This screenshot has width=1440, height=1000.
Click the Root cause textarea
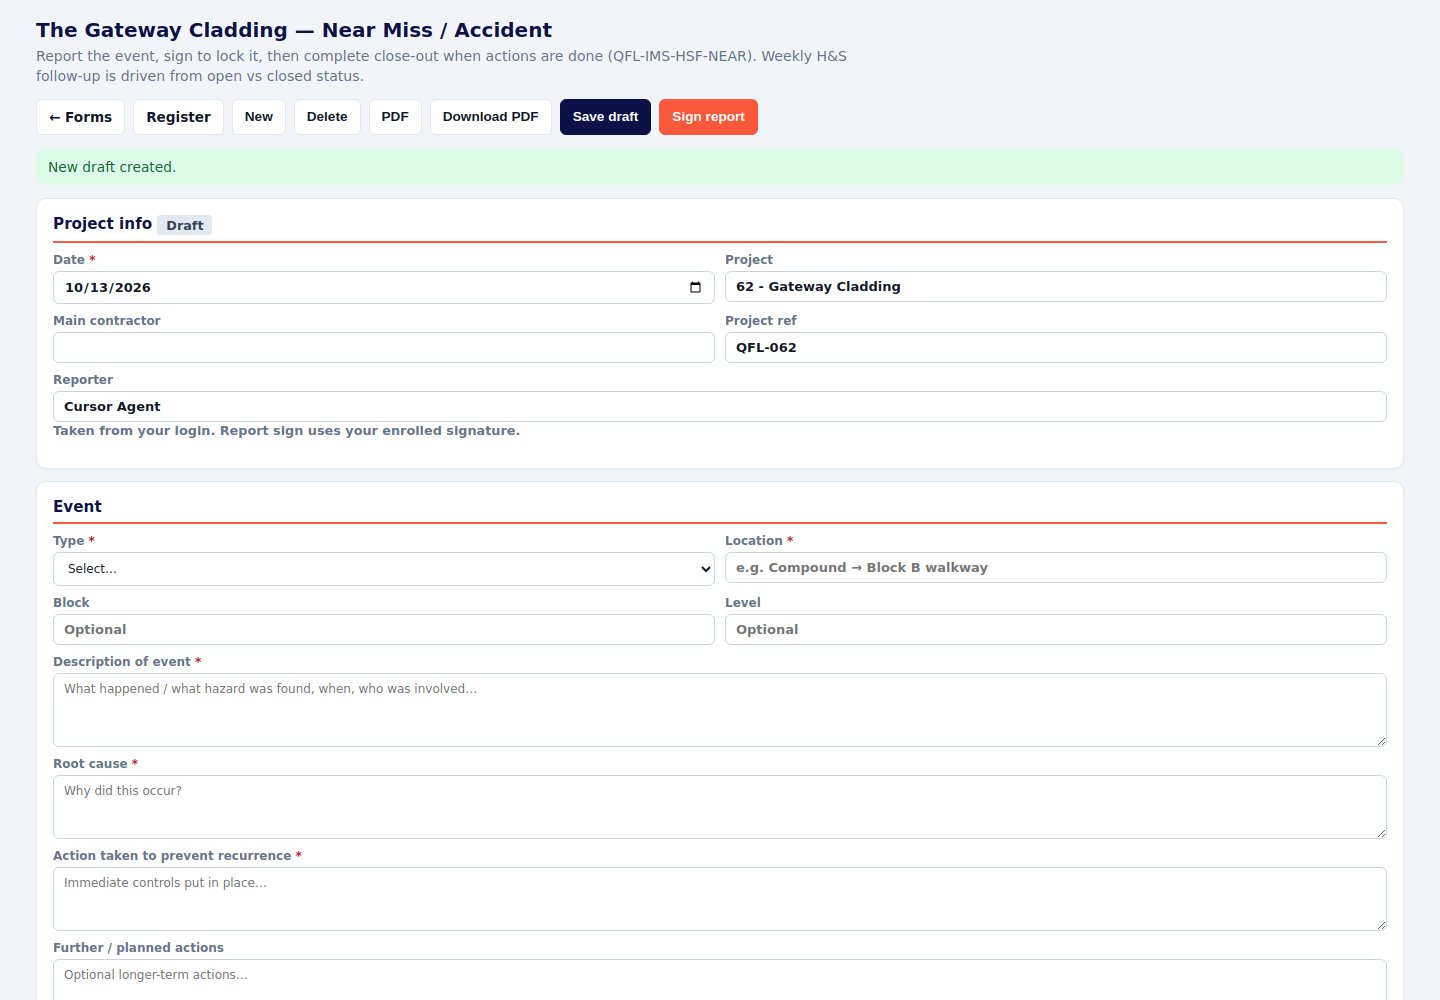pyautogui.click(x=720, y=807)
